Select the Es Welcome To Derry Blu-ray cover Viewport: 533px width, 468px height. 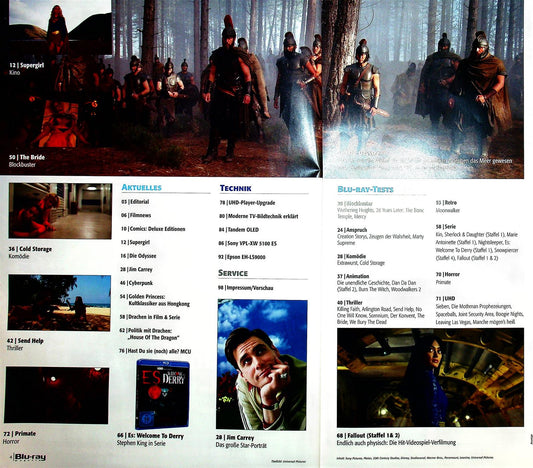[162, 395]
